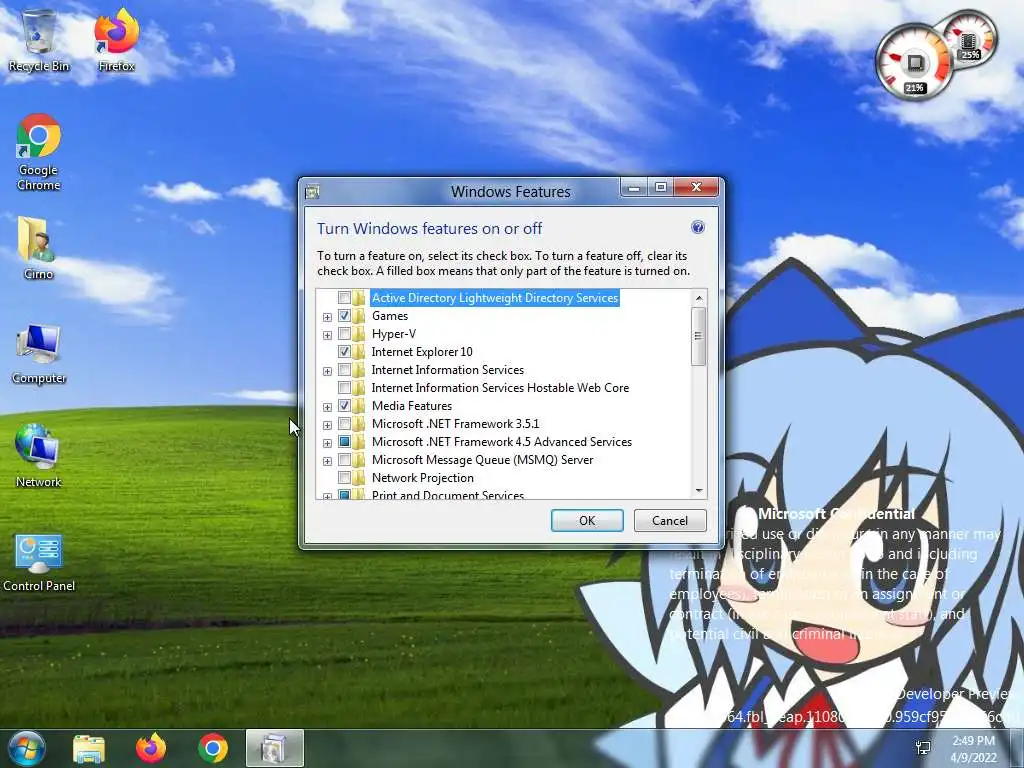
Task: Expand the Hyper-V tree node
Action: [327, 335]
